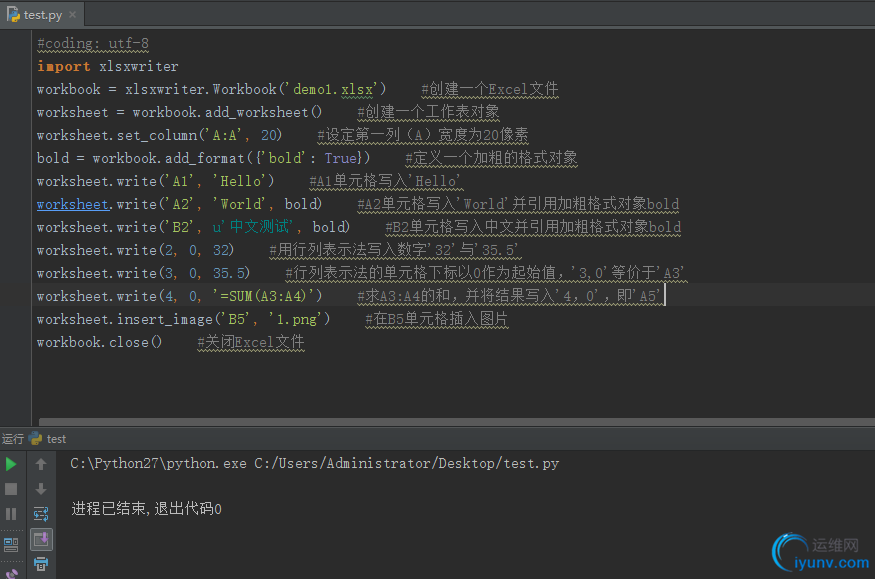This screenshot has height=579, width=875.
Task: Close the test.py tab
Action: [73, 15]
